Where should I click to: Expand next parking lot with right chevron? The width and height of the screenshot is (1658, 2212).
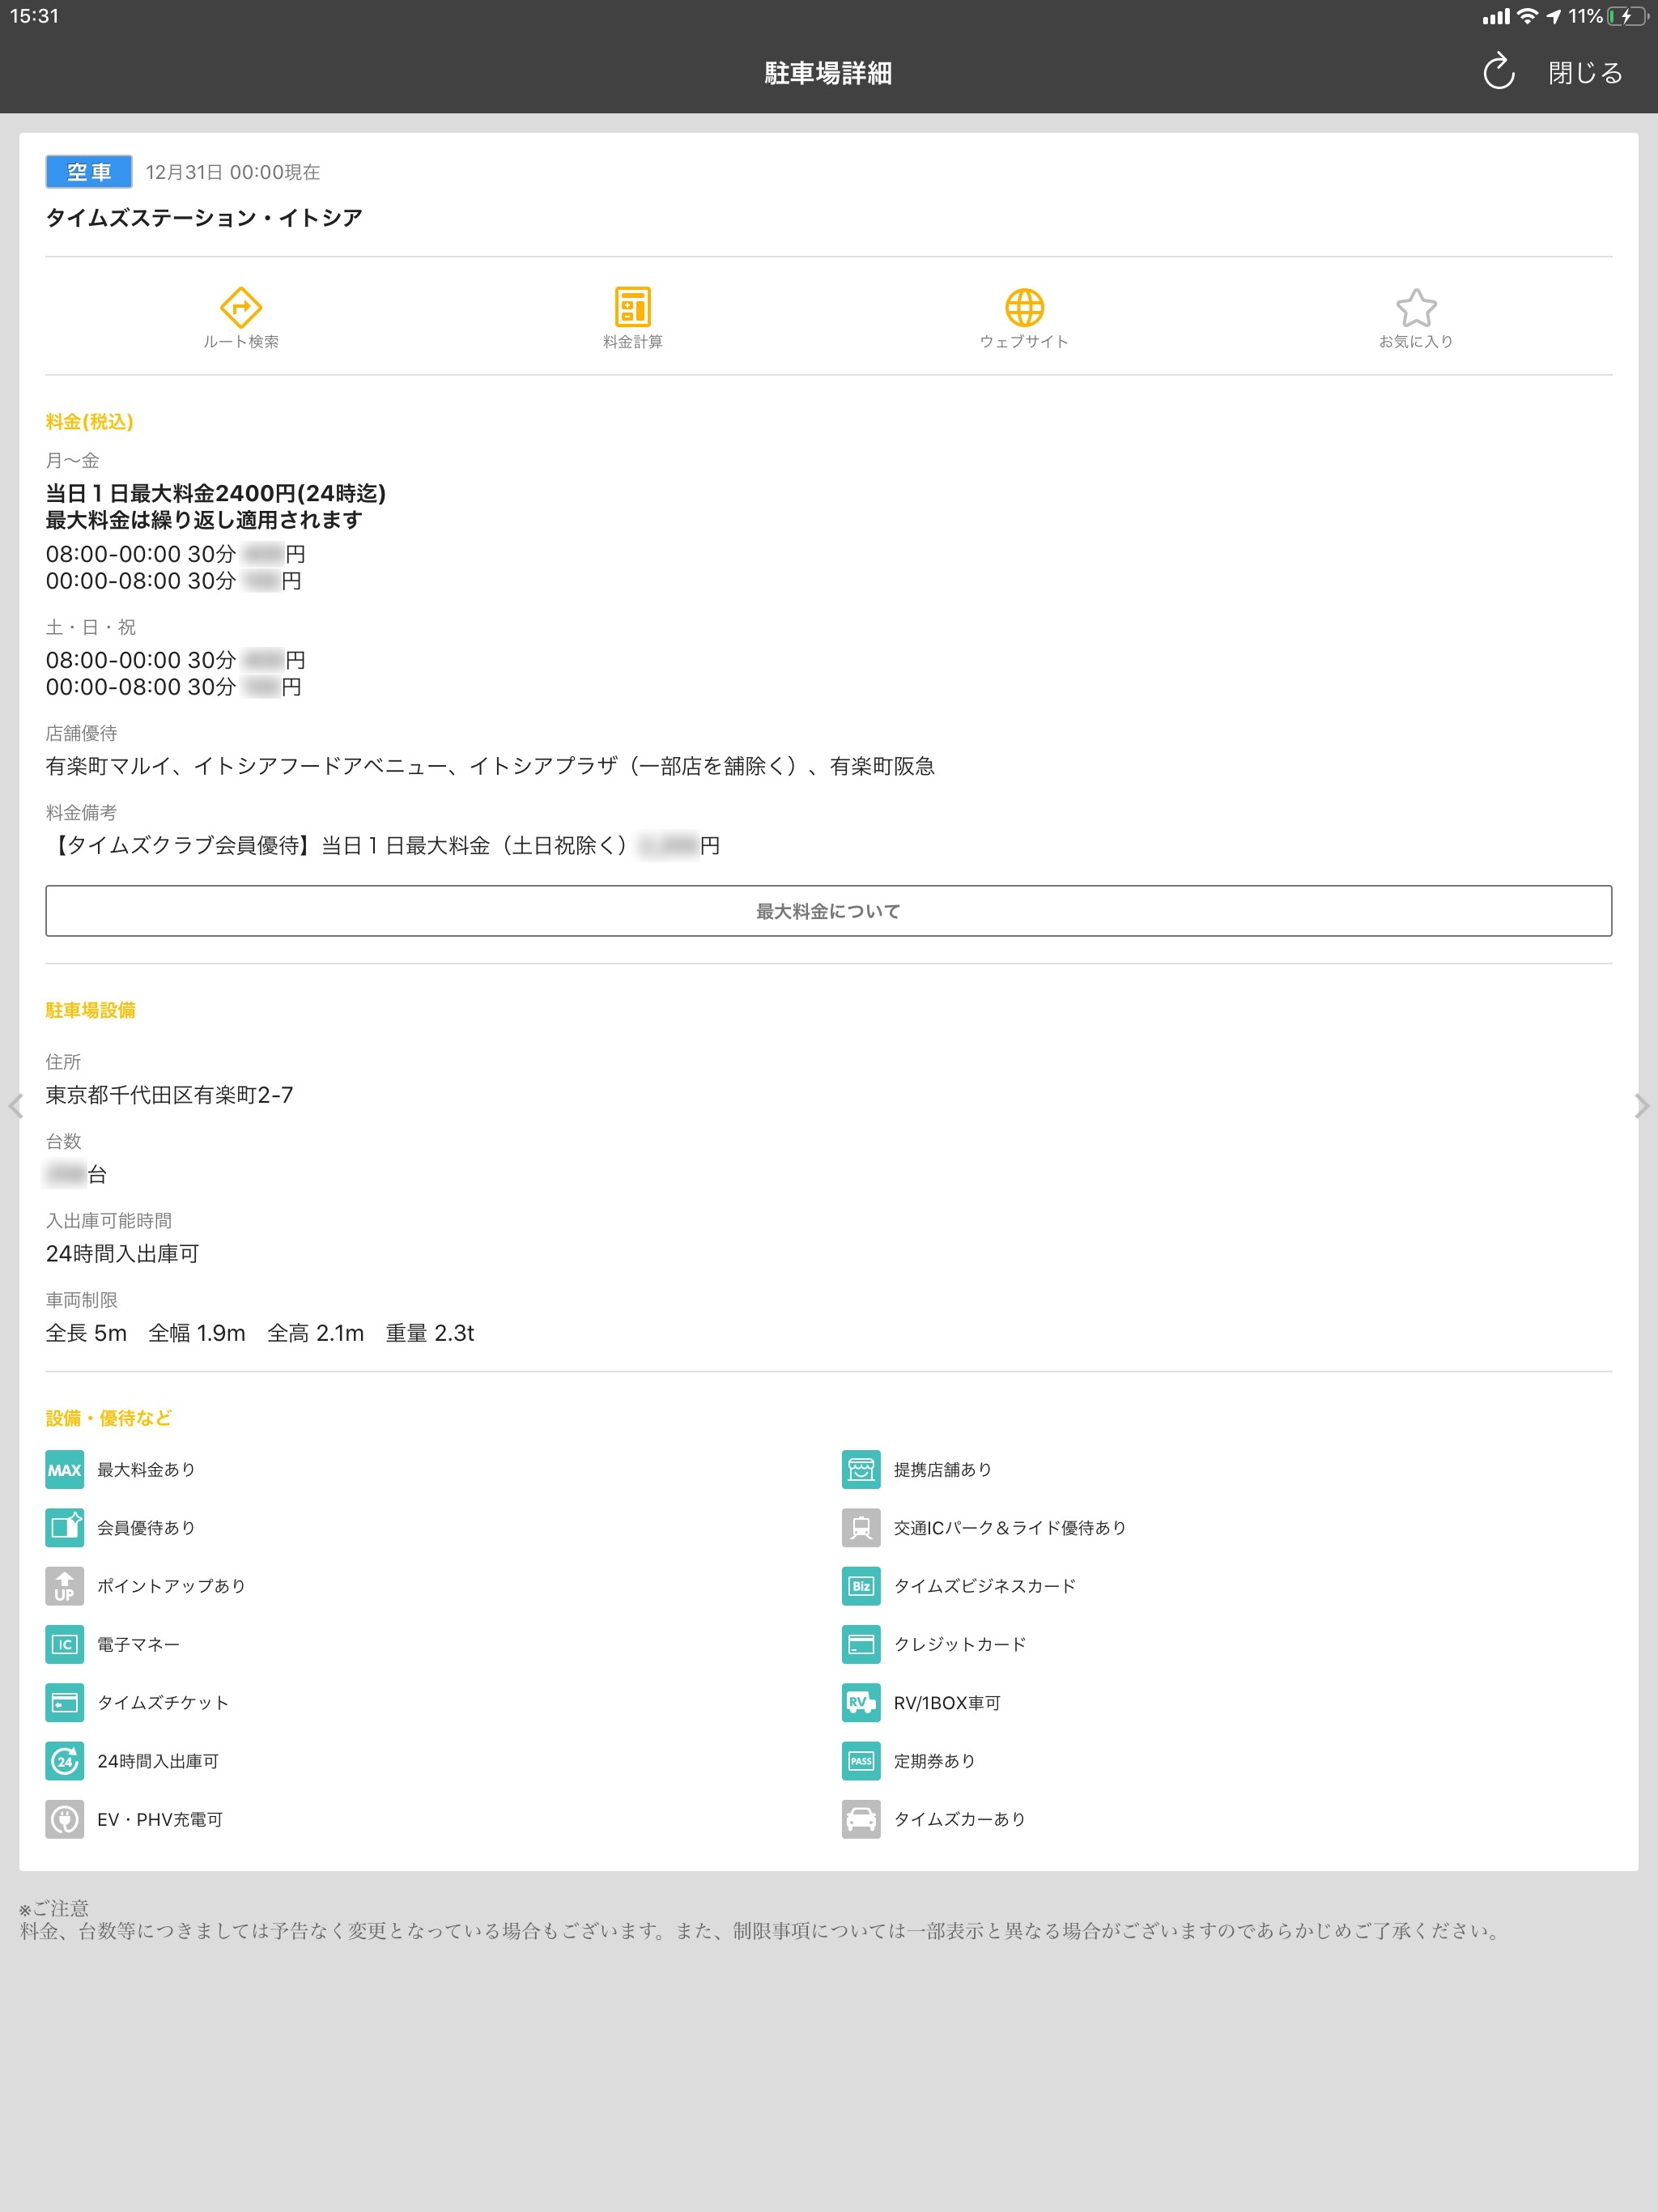[1642, 1106]
